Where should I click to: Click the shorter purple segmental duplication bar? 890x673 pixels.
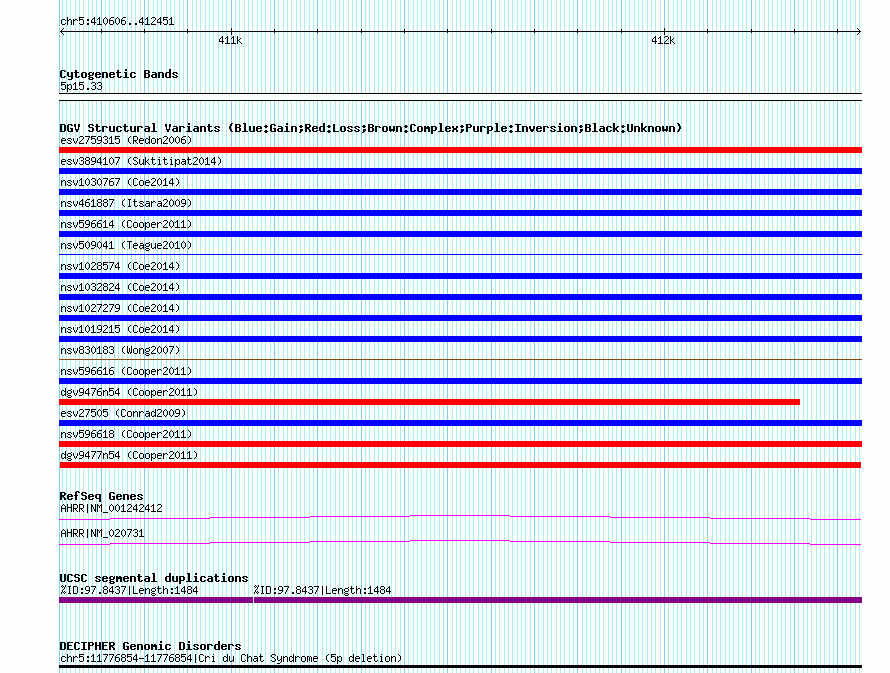tap(156, 600)
